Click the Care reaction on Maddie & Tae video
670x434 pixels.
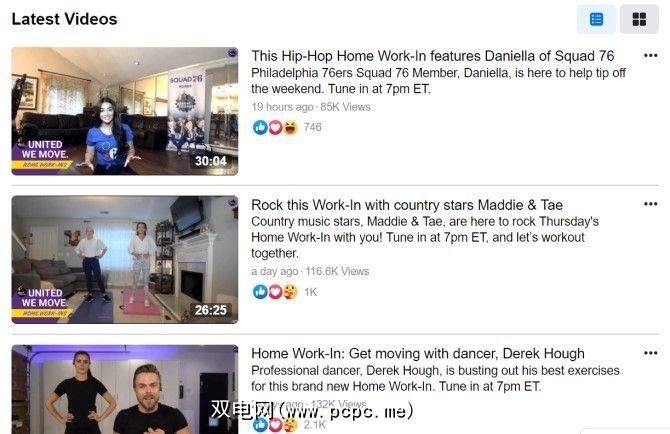click(x=290, y=292)
